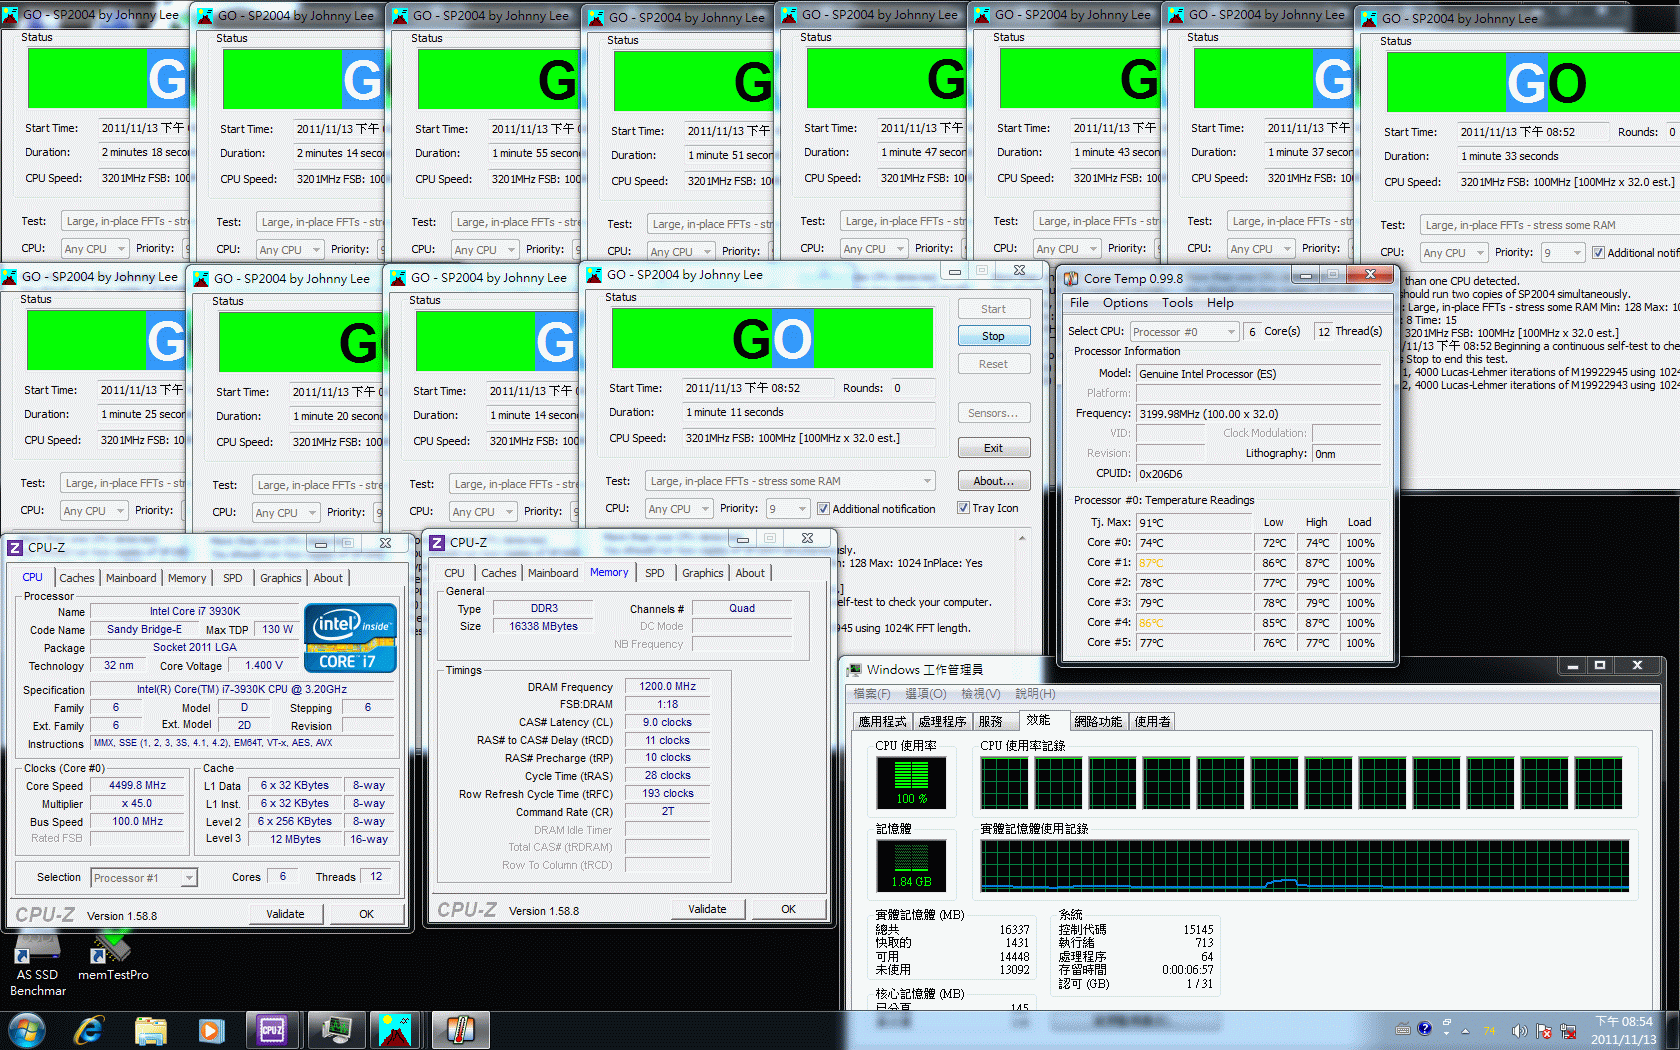Click the Core Temp title bar icon
The height and width of the screenshot is (1050, 1680).
click(1071, 279)
